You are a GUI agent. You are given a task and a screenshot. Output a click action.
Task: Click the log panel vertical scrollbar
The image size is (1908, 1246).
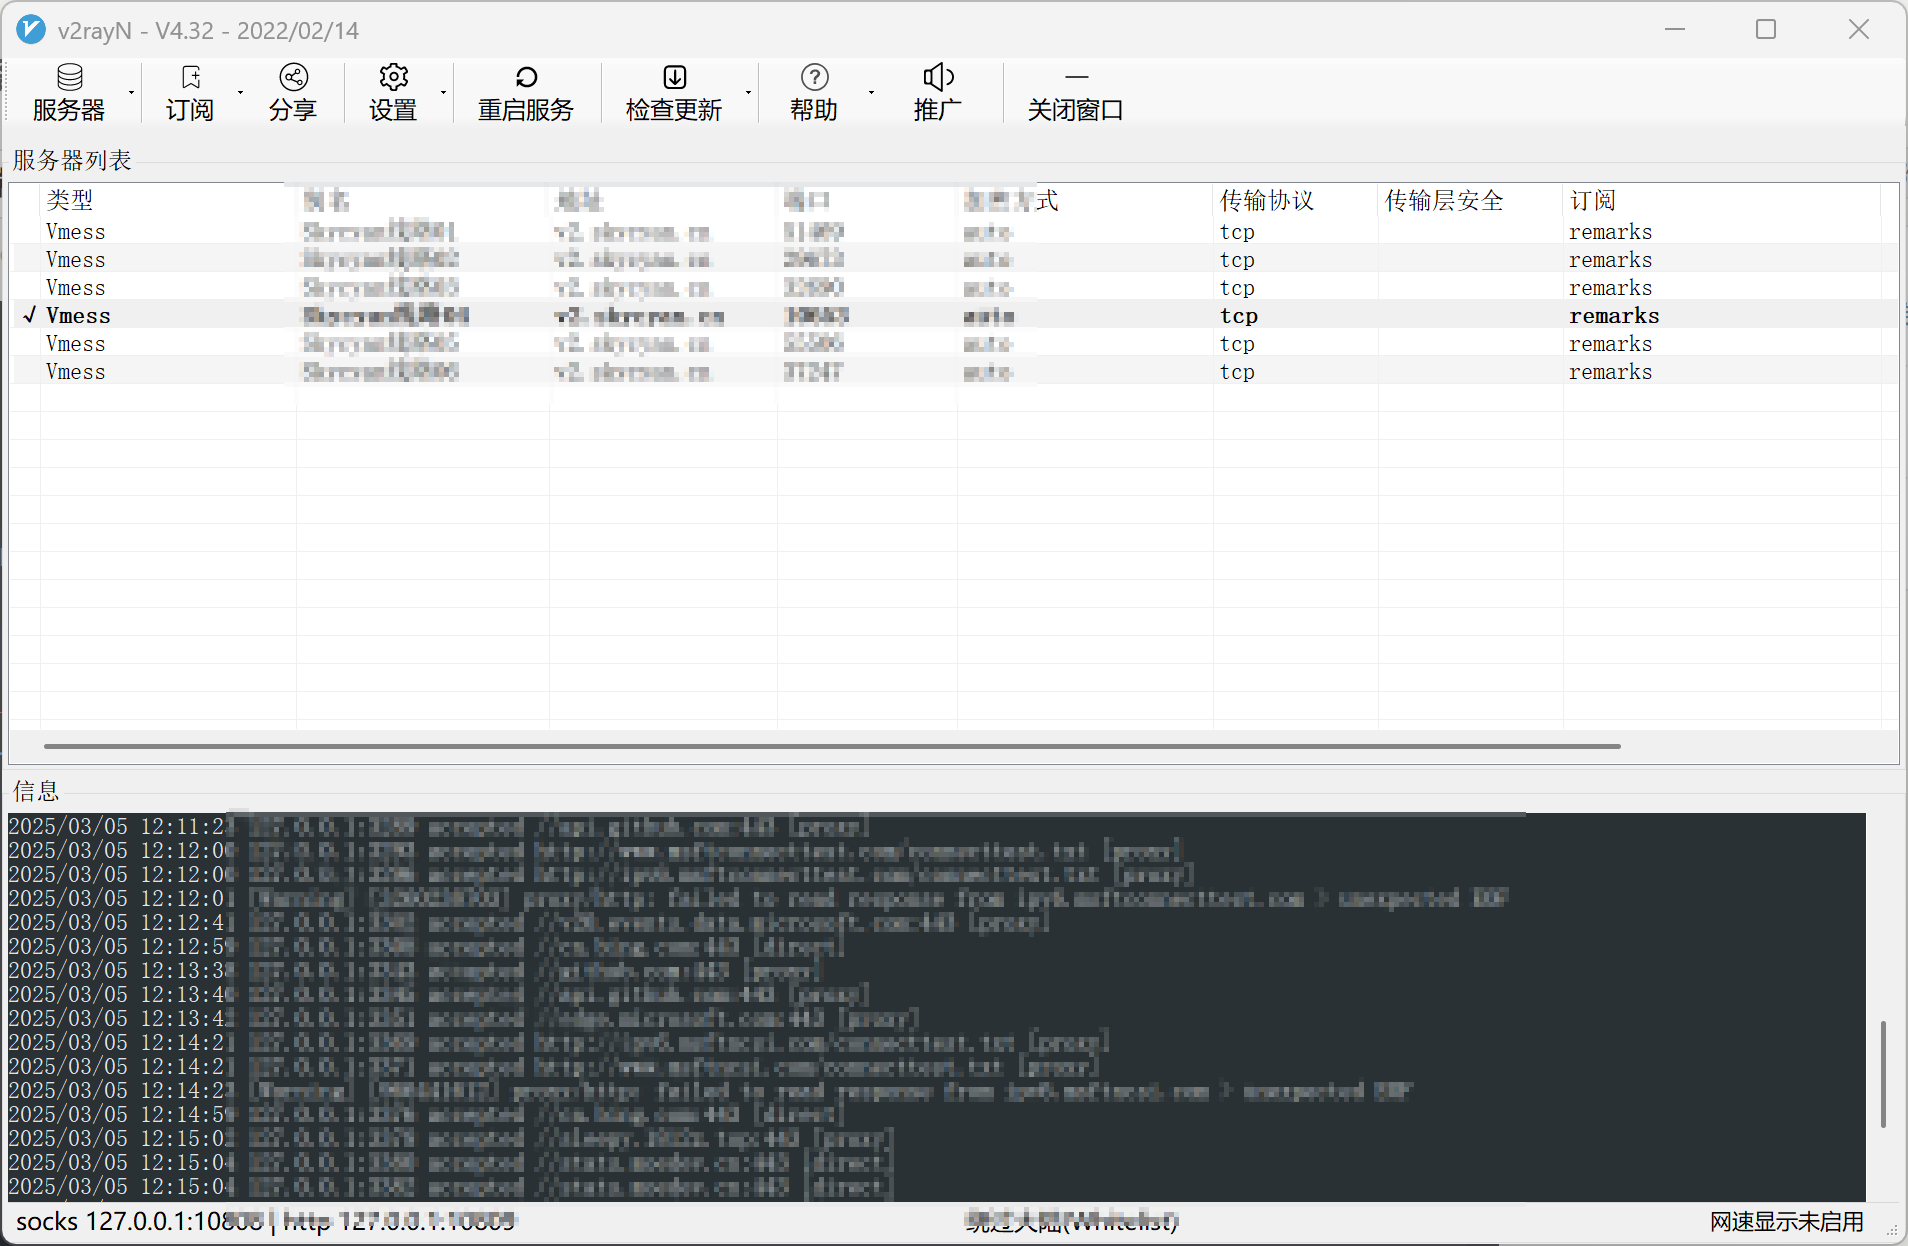[x=1883, y=1074]
